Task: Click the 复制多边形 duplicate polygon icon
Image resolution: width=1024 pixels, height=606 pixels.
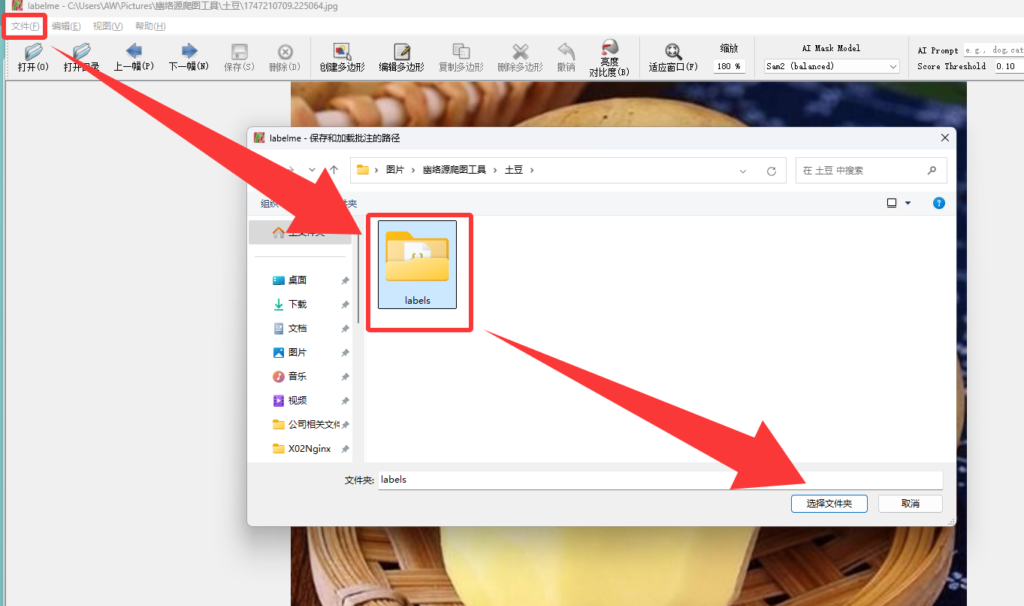Action: pos(461,57)
